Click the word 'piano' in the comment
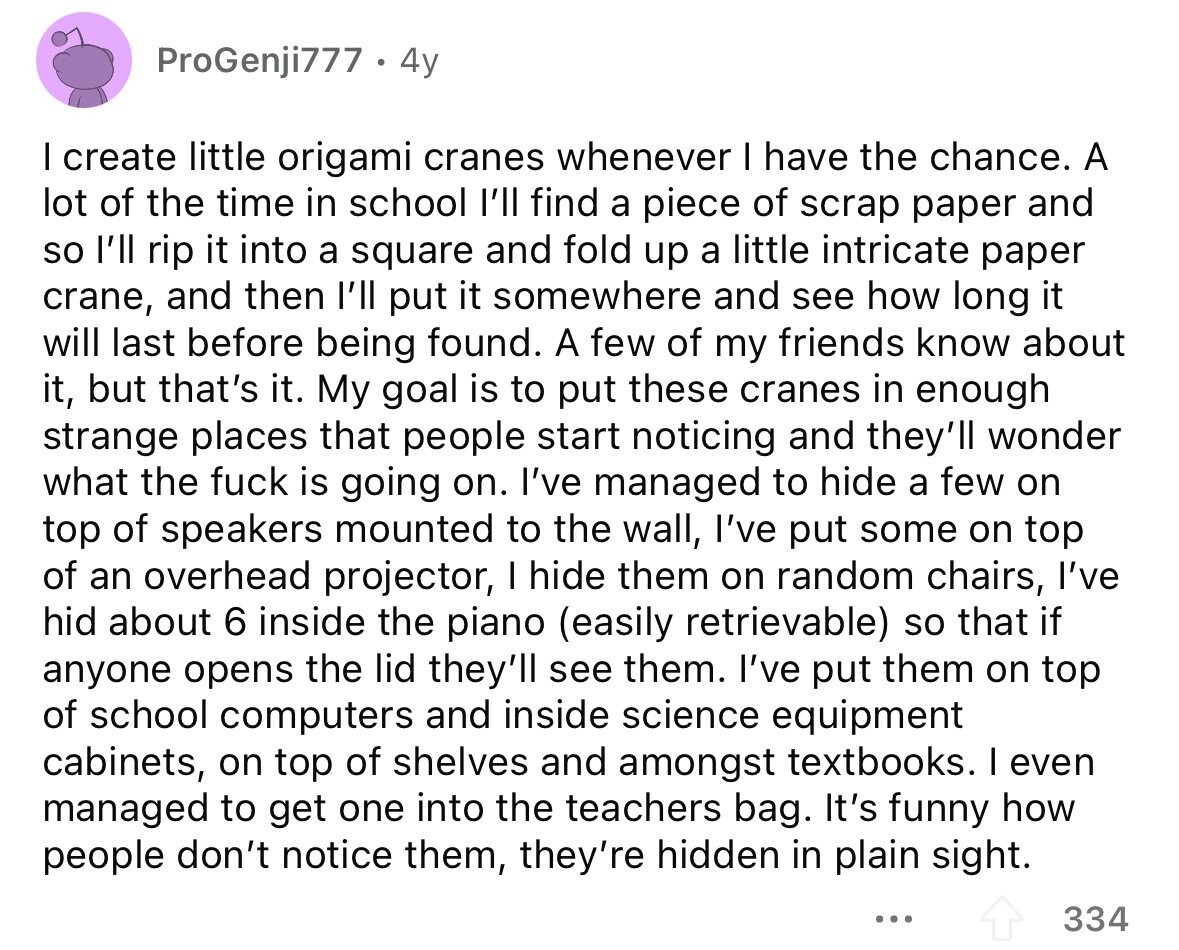 point(500,624)
